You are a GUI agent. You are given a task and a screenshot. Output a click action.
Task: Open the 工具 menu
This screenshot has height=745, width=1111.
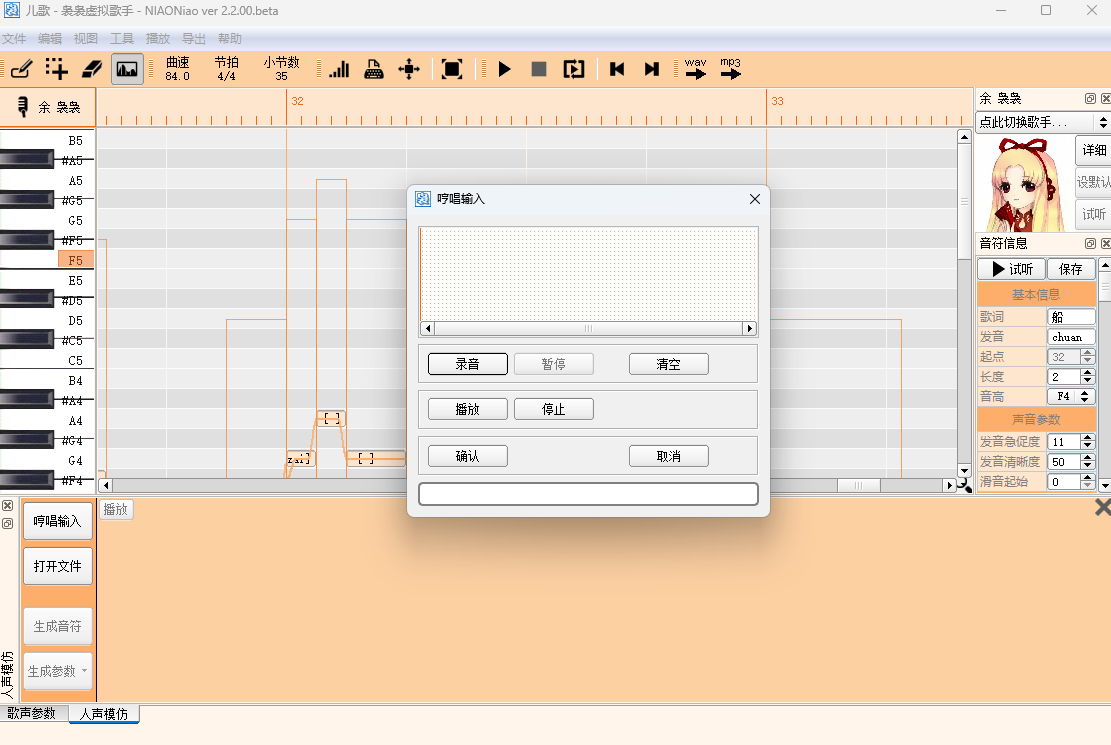122,39
